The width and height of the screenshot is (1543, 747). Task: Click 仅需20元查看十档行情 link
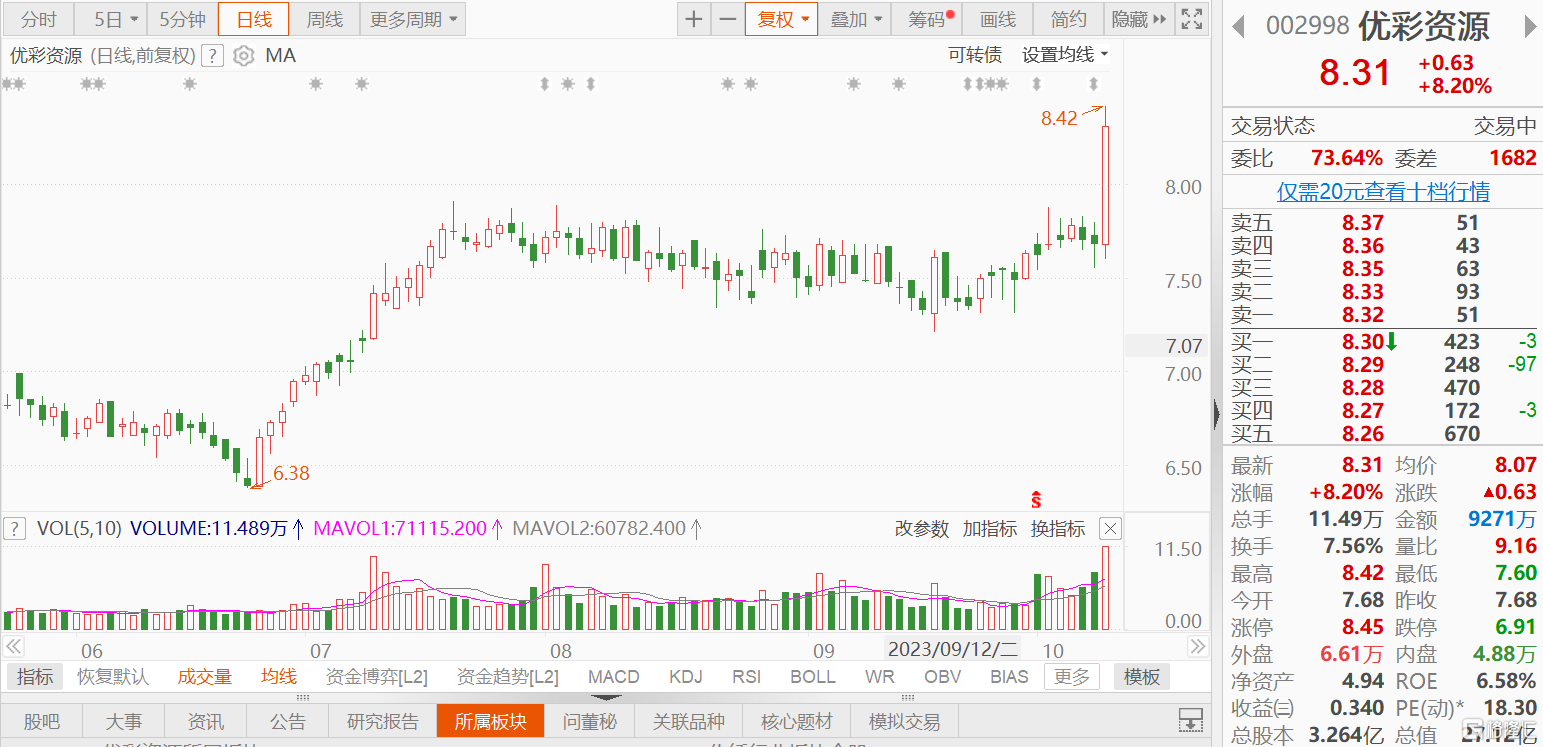pyautogui.click(x=1383, y=191)
